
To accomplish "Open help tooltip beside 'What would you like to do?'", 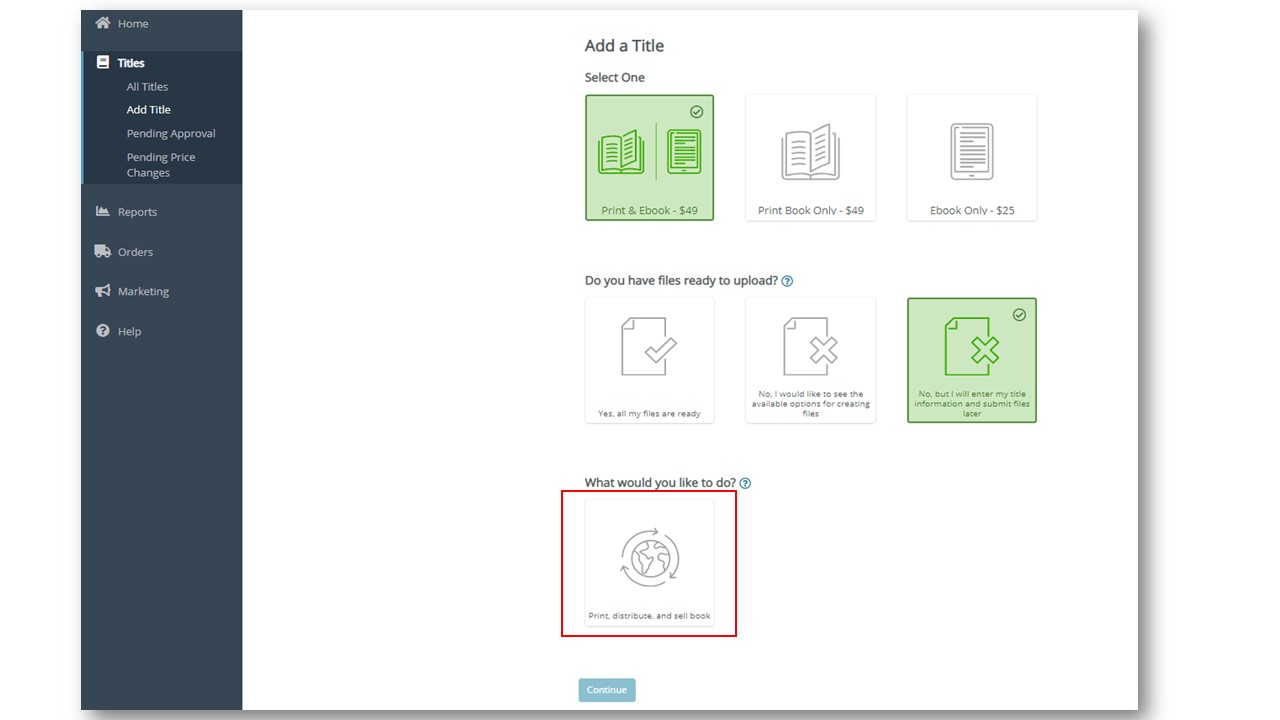I will point(745,483).
